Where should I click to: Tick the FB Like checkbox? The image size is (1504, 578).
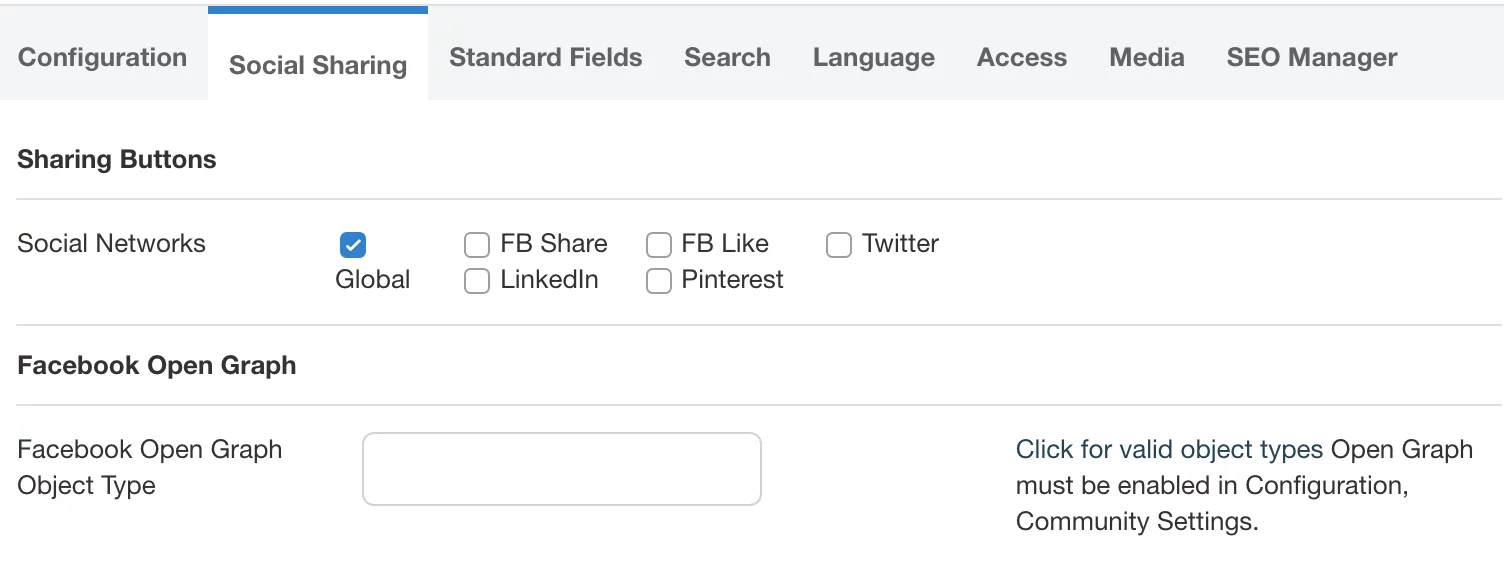tap(658, 245)
